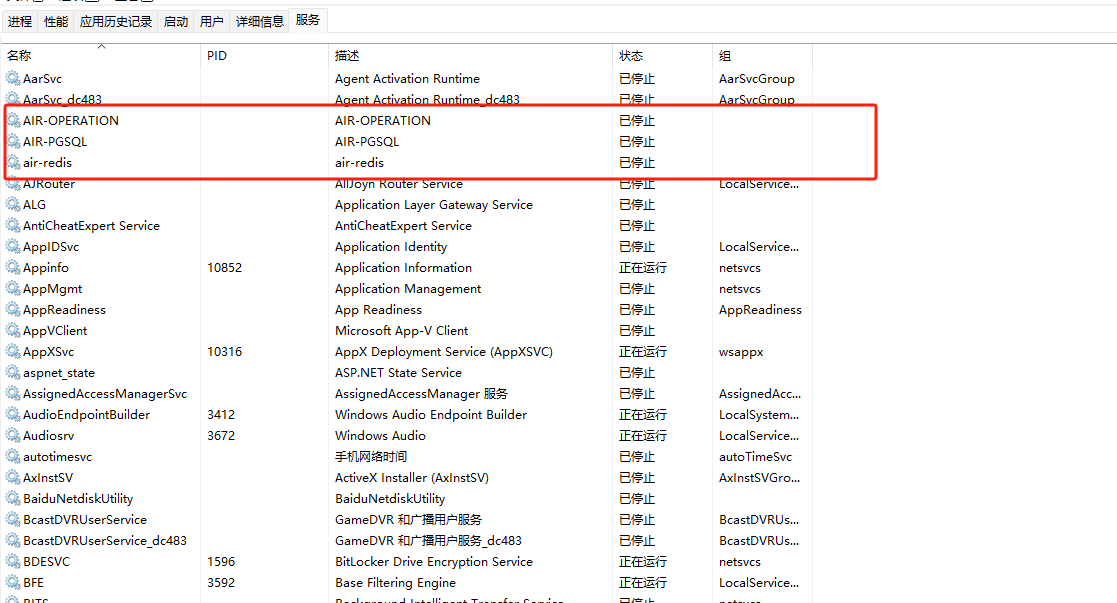Click the AarSvc service gear icon
This screenshot has width=1117, height=603.
coord(14,78)
